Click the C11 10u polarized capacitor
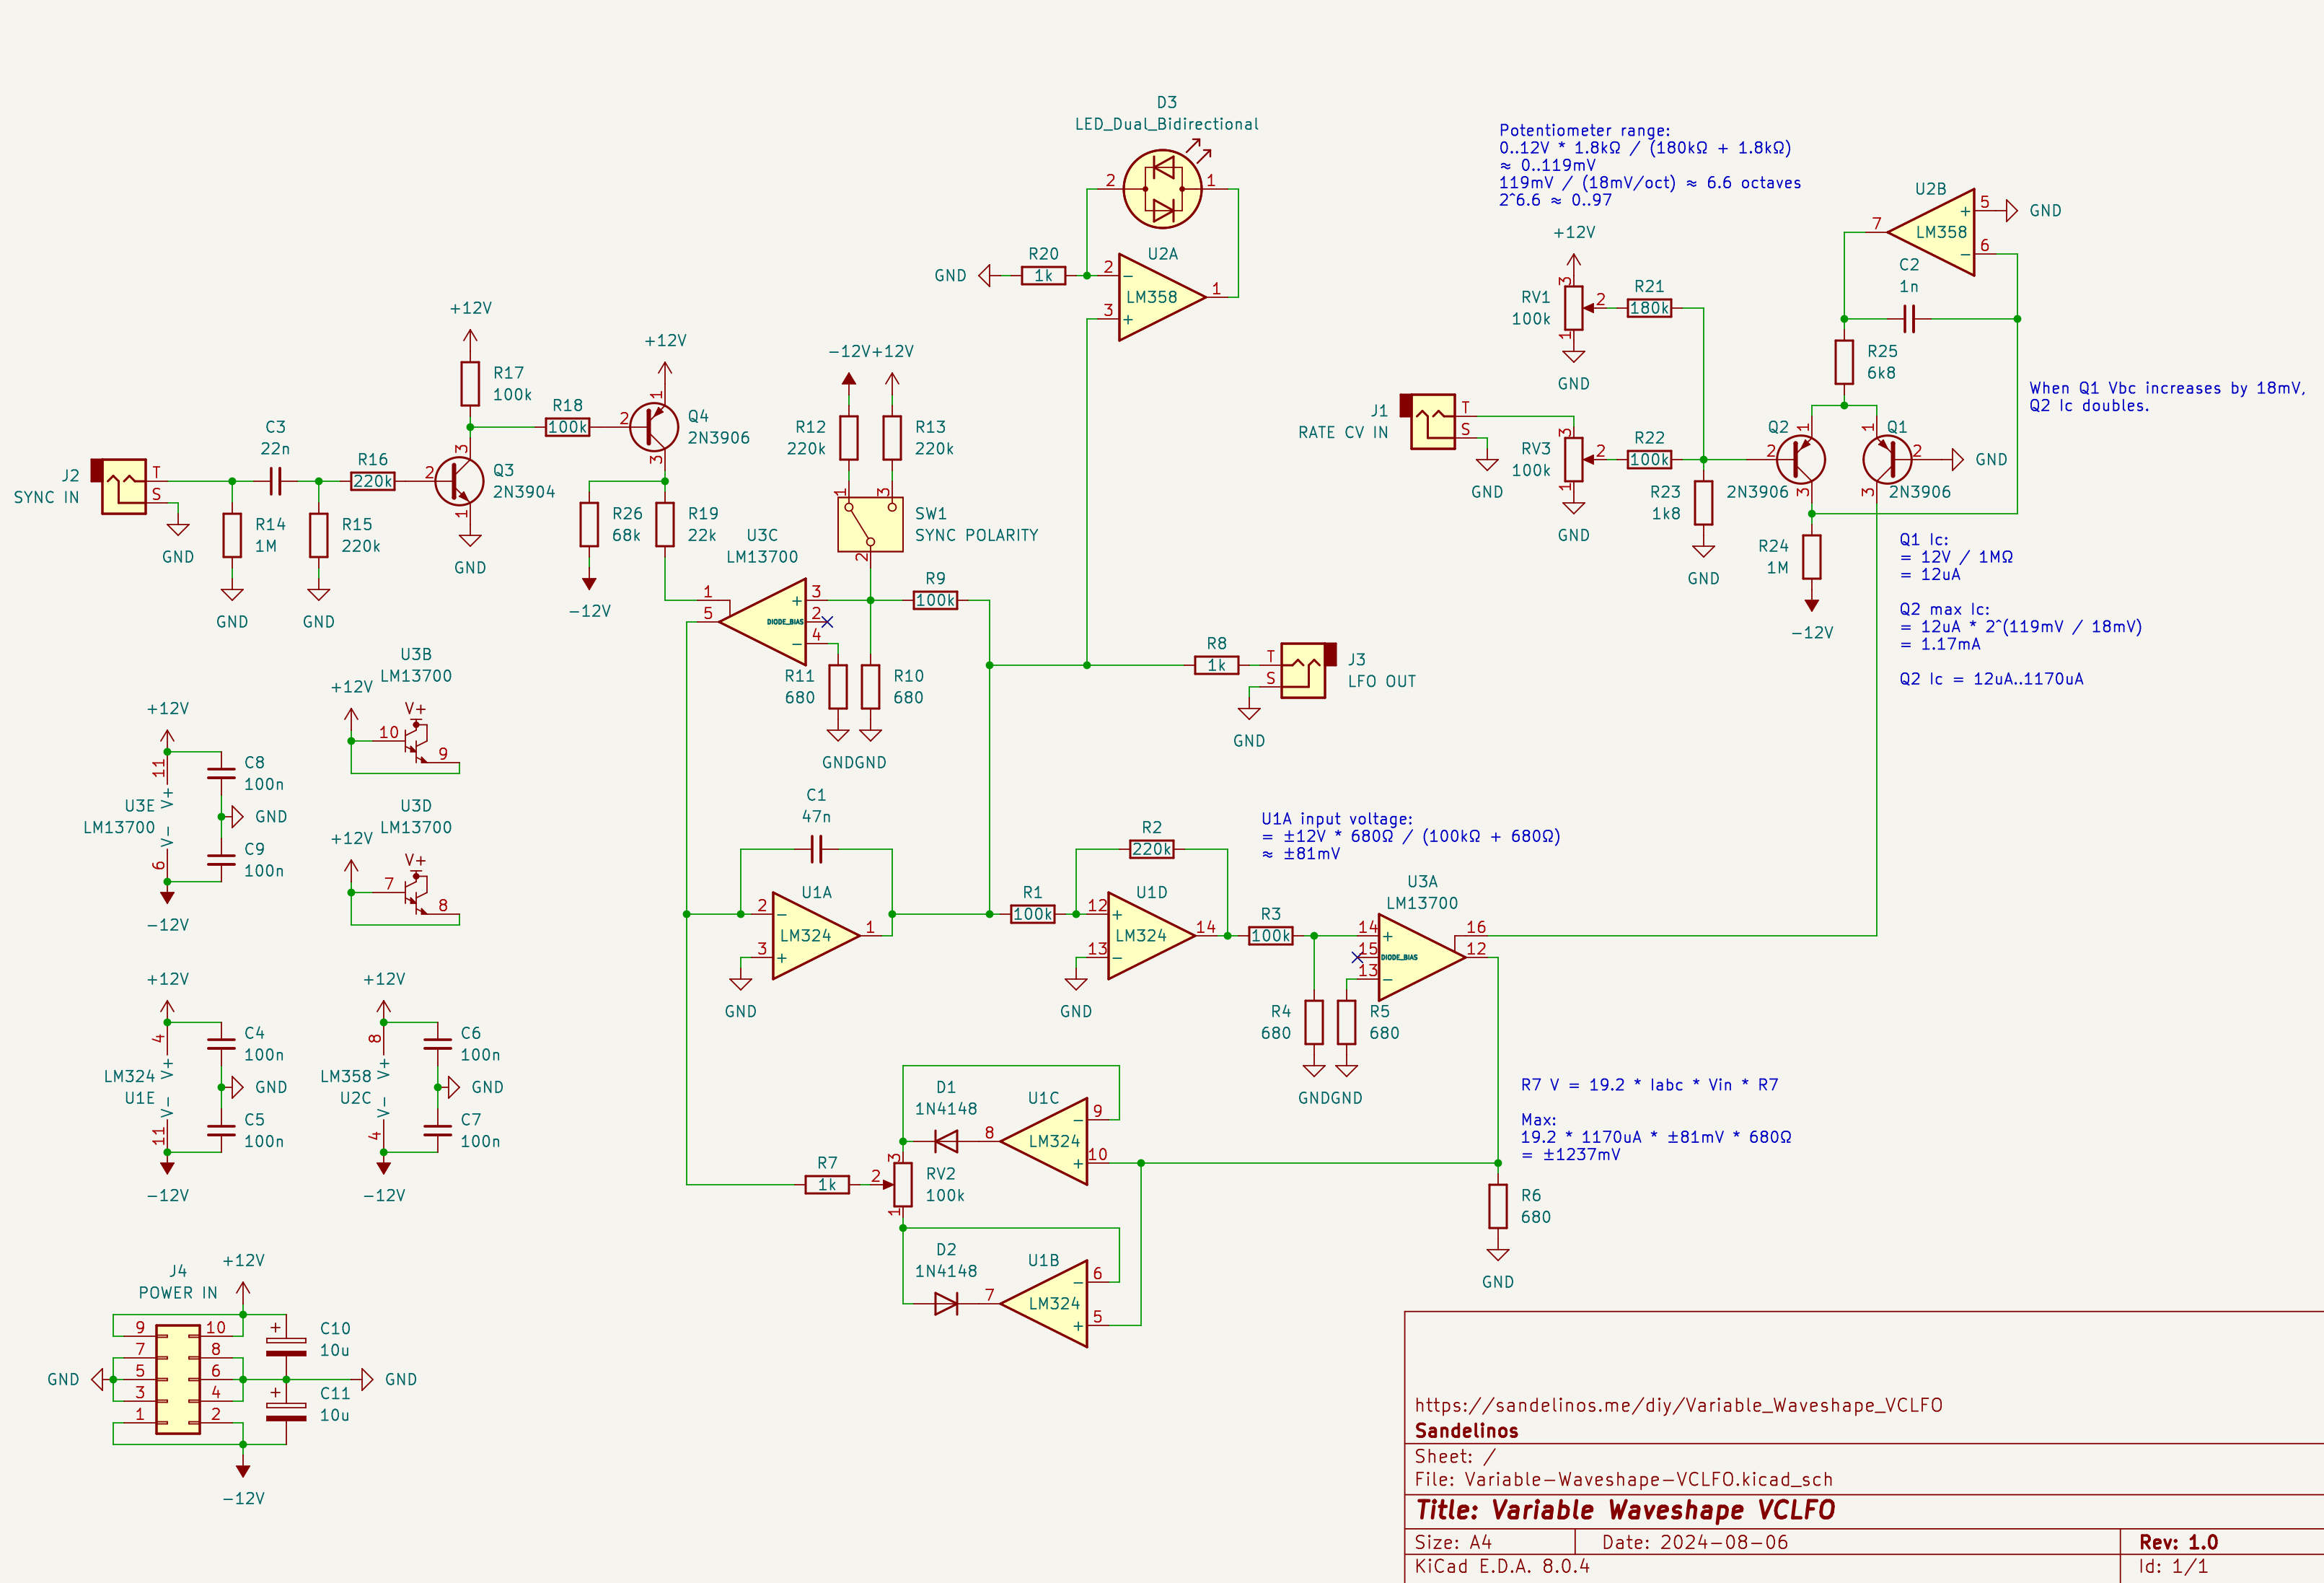This screenshot has width=2324, height=1583. [286, 1412]
